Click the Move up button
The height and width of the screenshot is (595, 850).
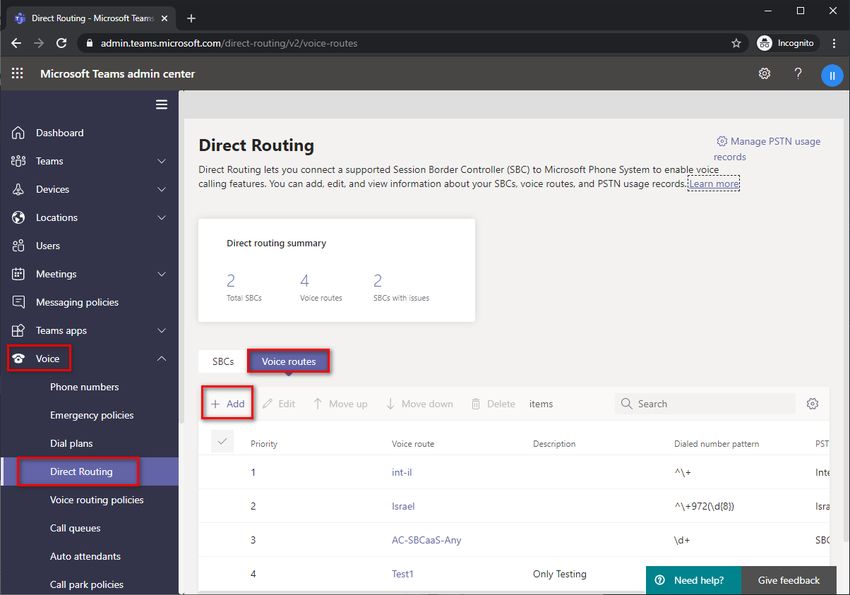point(340,404)
